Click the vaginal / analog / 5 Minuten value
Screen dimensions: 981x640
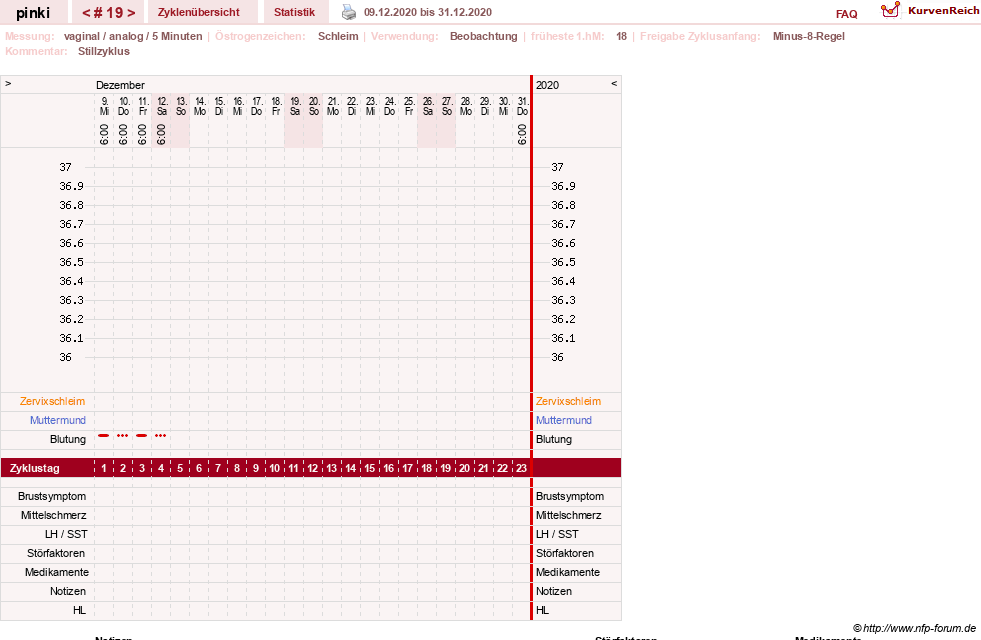tap(133, 36)
